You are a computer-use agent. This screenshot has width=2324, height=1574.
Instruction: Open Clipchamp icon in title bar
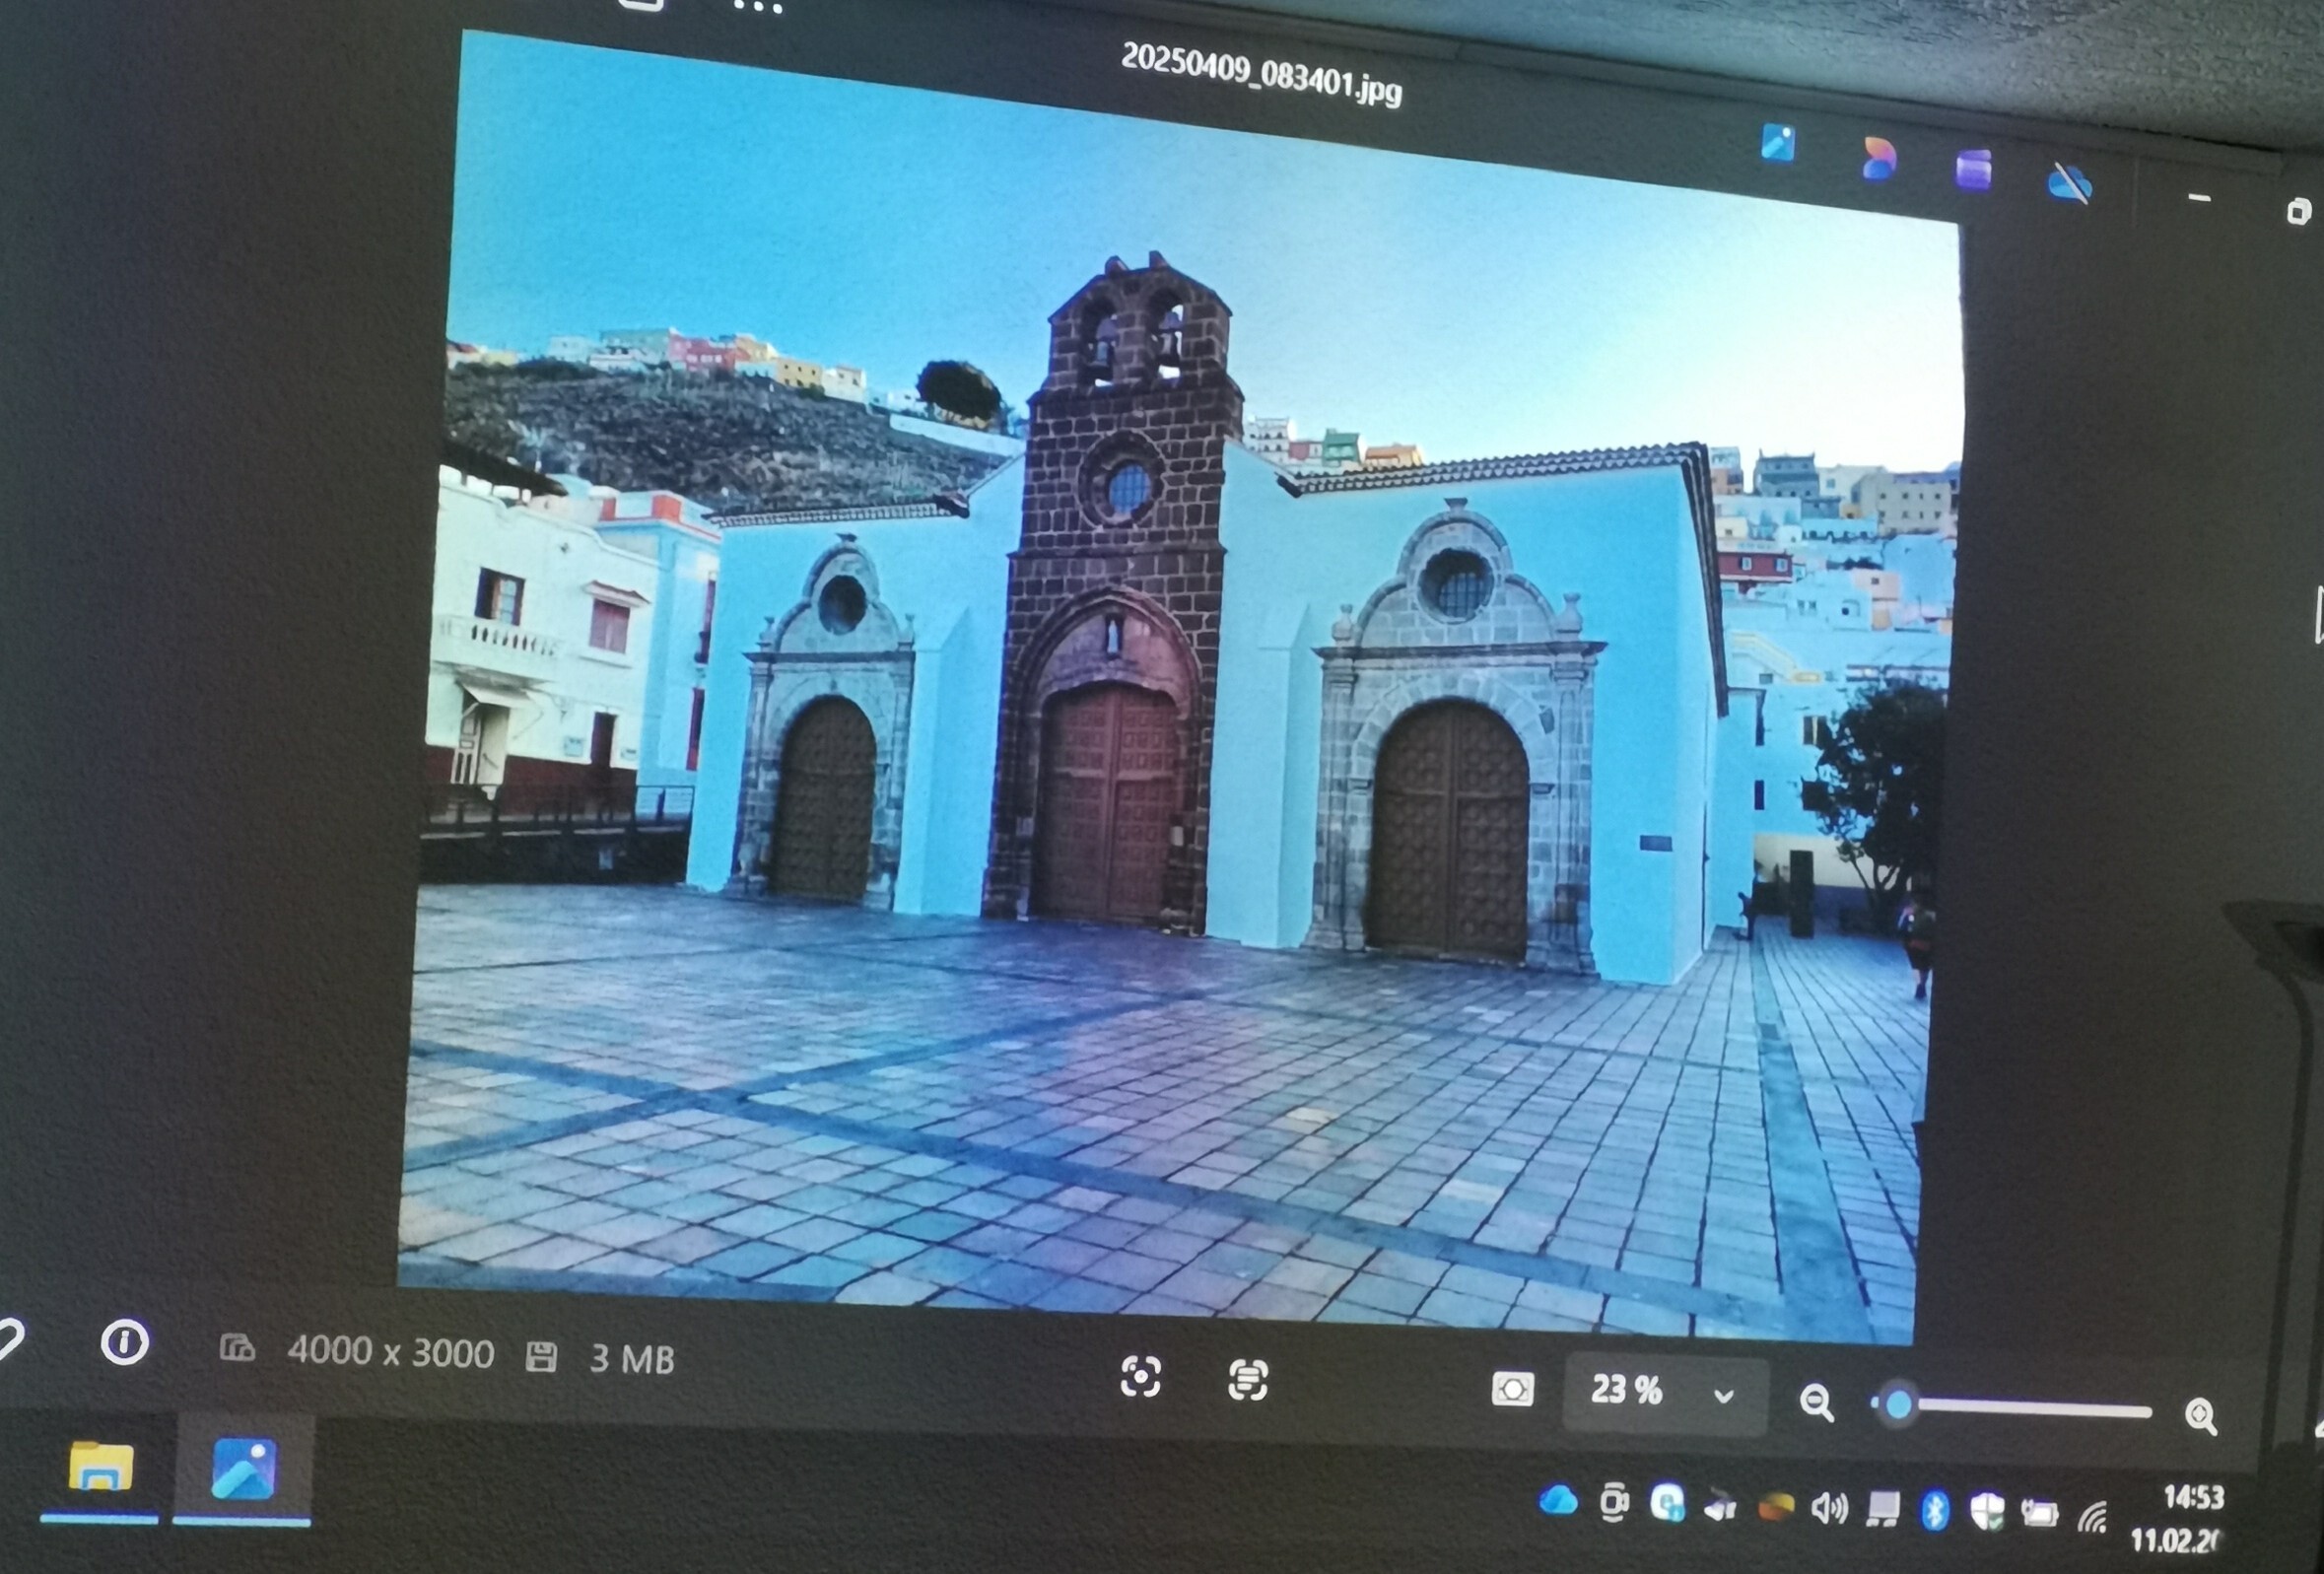click(x=1973, y=169)
